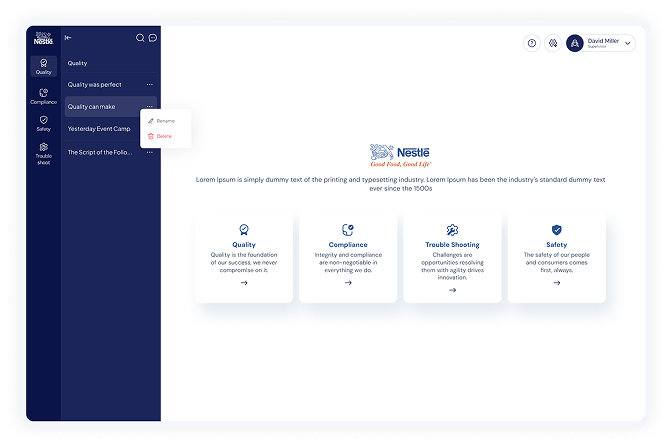
Task: Follow the arrow on the Quality card
Action: pyautogui.click(x=244, y=283)
